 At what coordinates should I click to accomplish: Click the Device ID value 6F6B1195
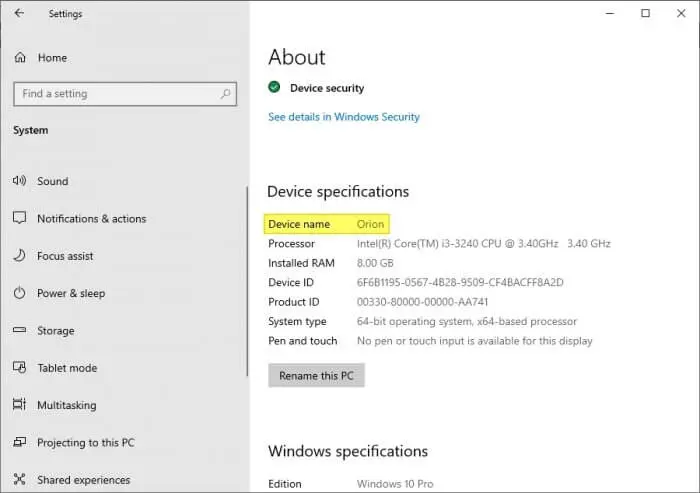pyautogui.click(x=460, y=283)
